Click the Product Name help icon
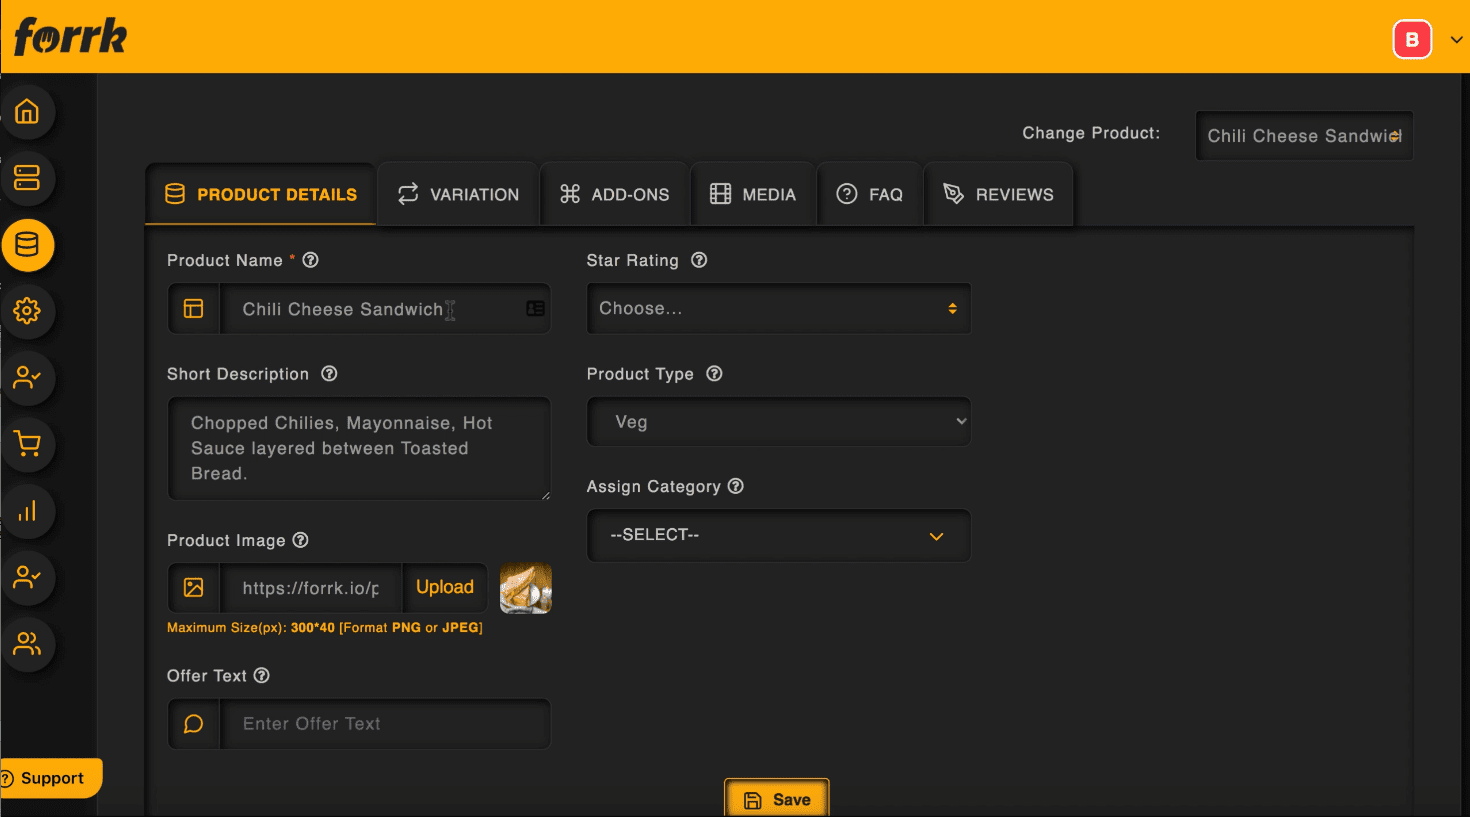Screen dimensions: 1470x817 [x=311, y=260]
